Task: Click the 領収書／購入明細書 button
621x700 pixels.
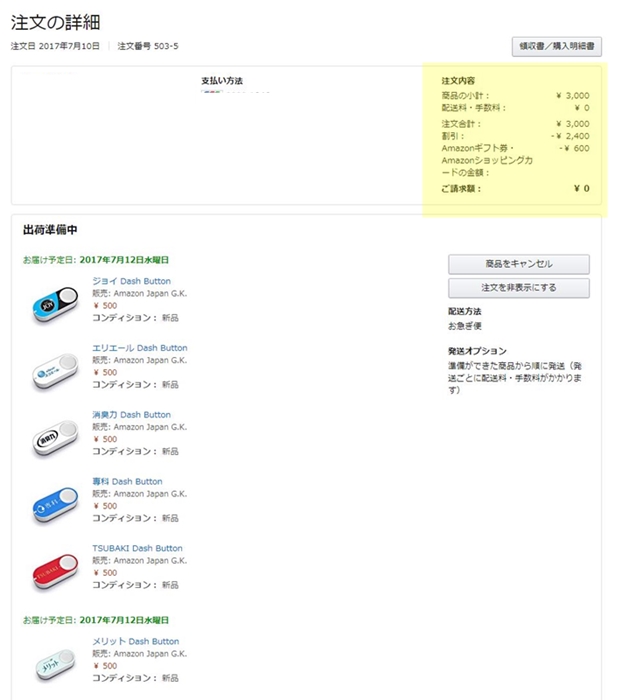Action: tap(556, 46)
